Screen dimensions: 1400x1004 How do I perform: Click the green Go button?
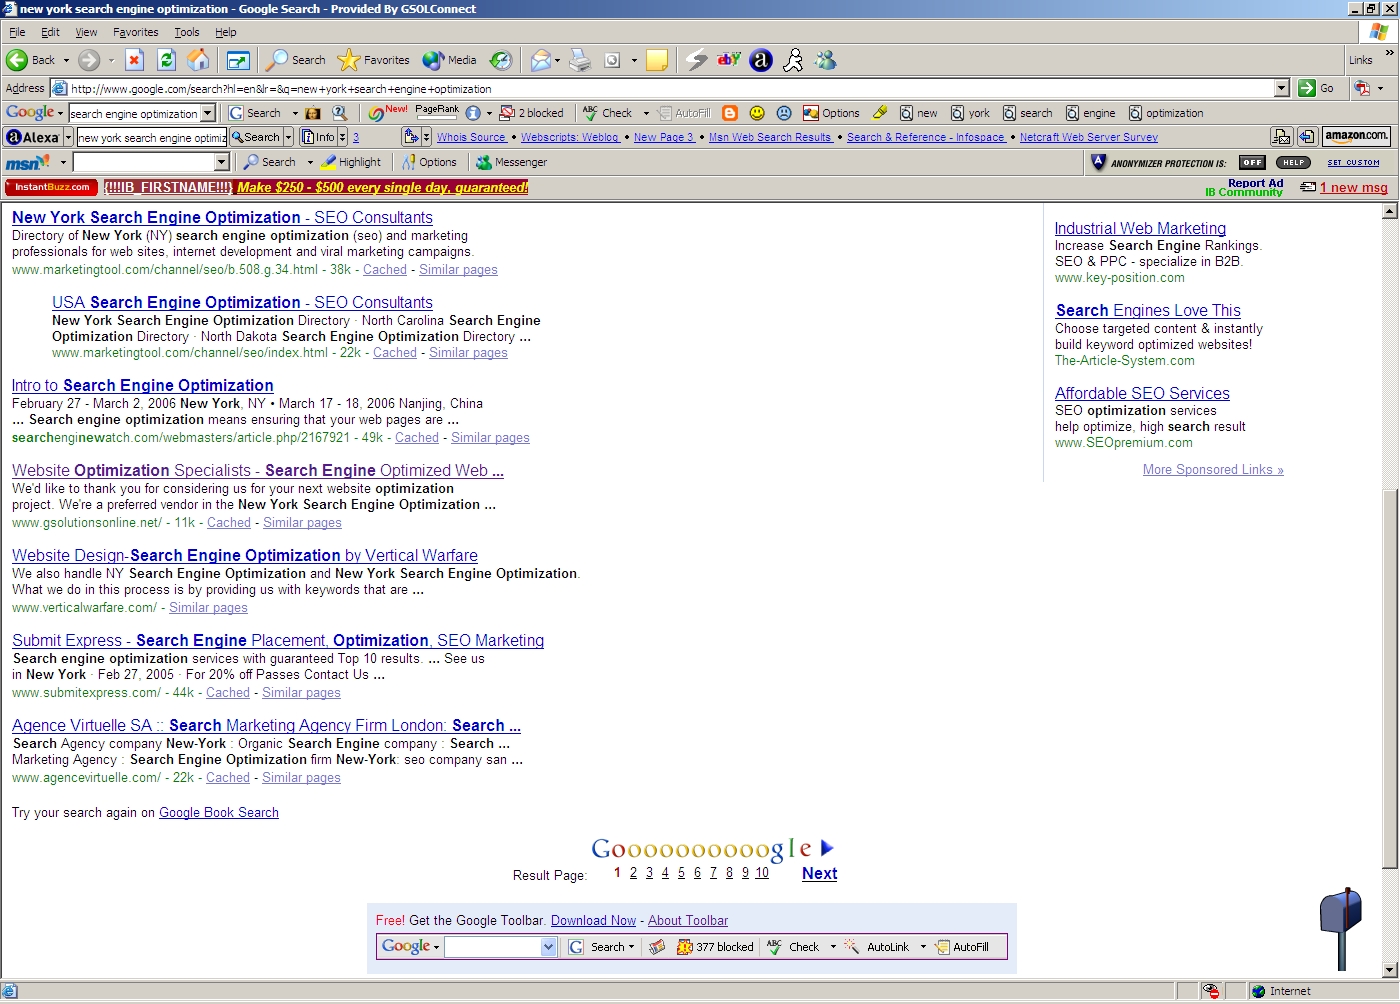coord(1318,88)
